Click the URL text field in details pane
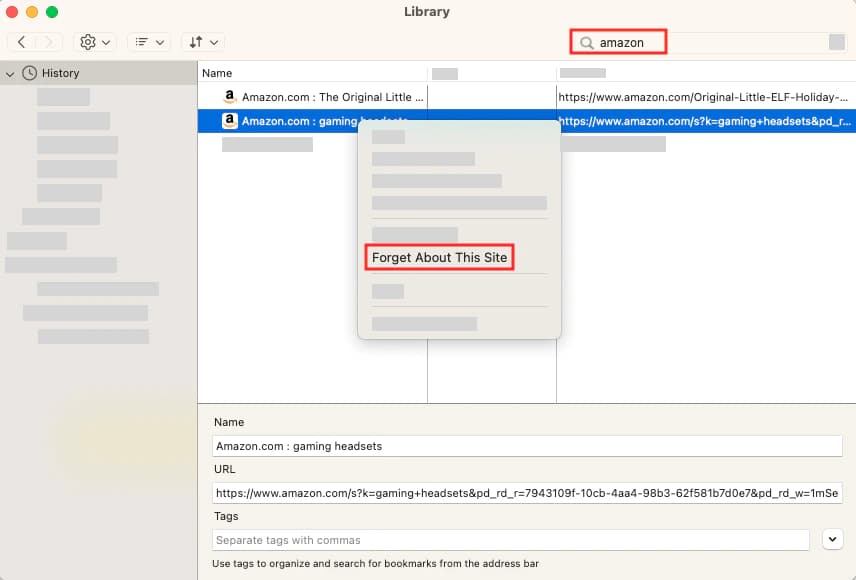 [527, 493]
